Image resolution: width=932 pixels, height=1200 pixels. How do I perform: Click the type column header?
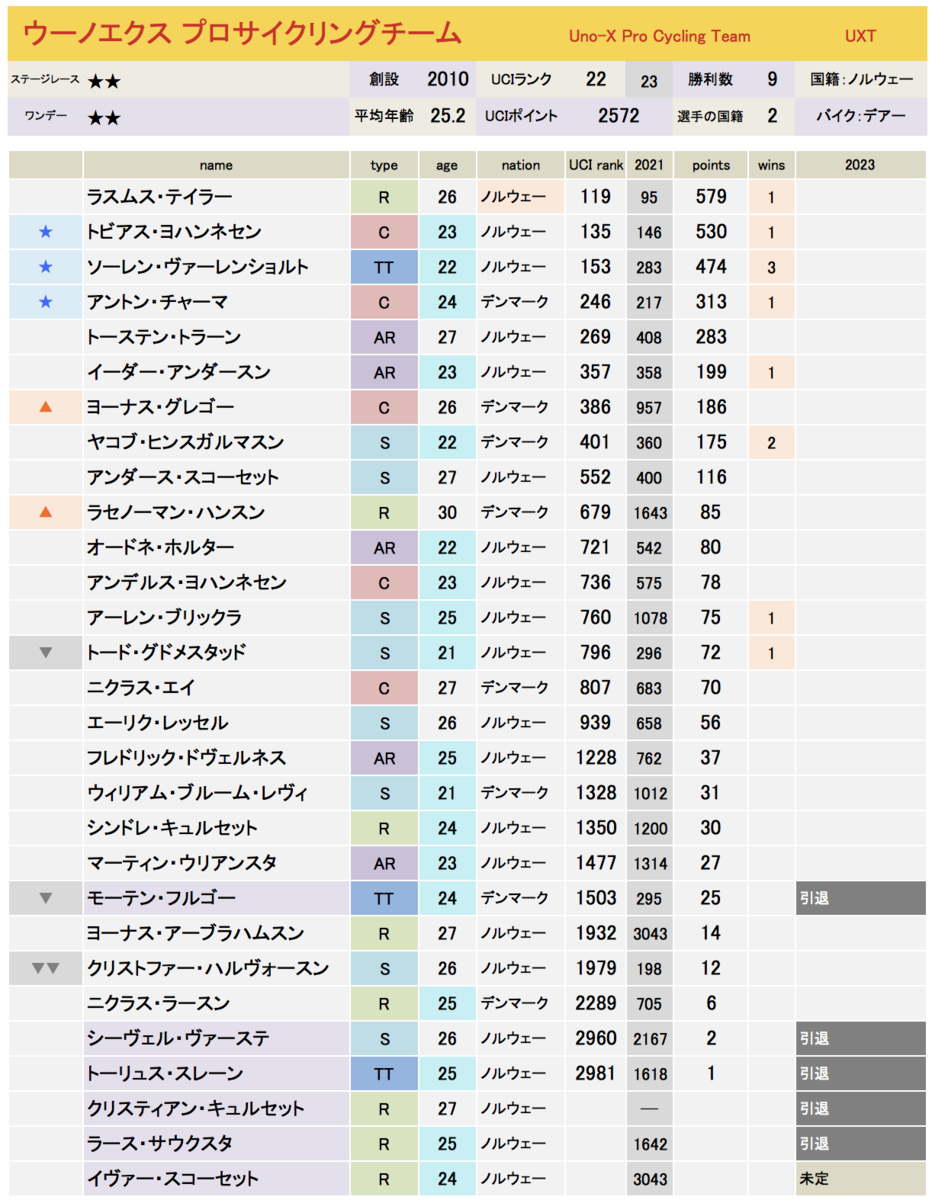tap(384, 165)
